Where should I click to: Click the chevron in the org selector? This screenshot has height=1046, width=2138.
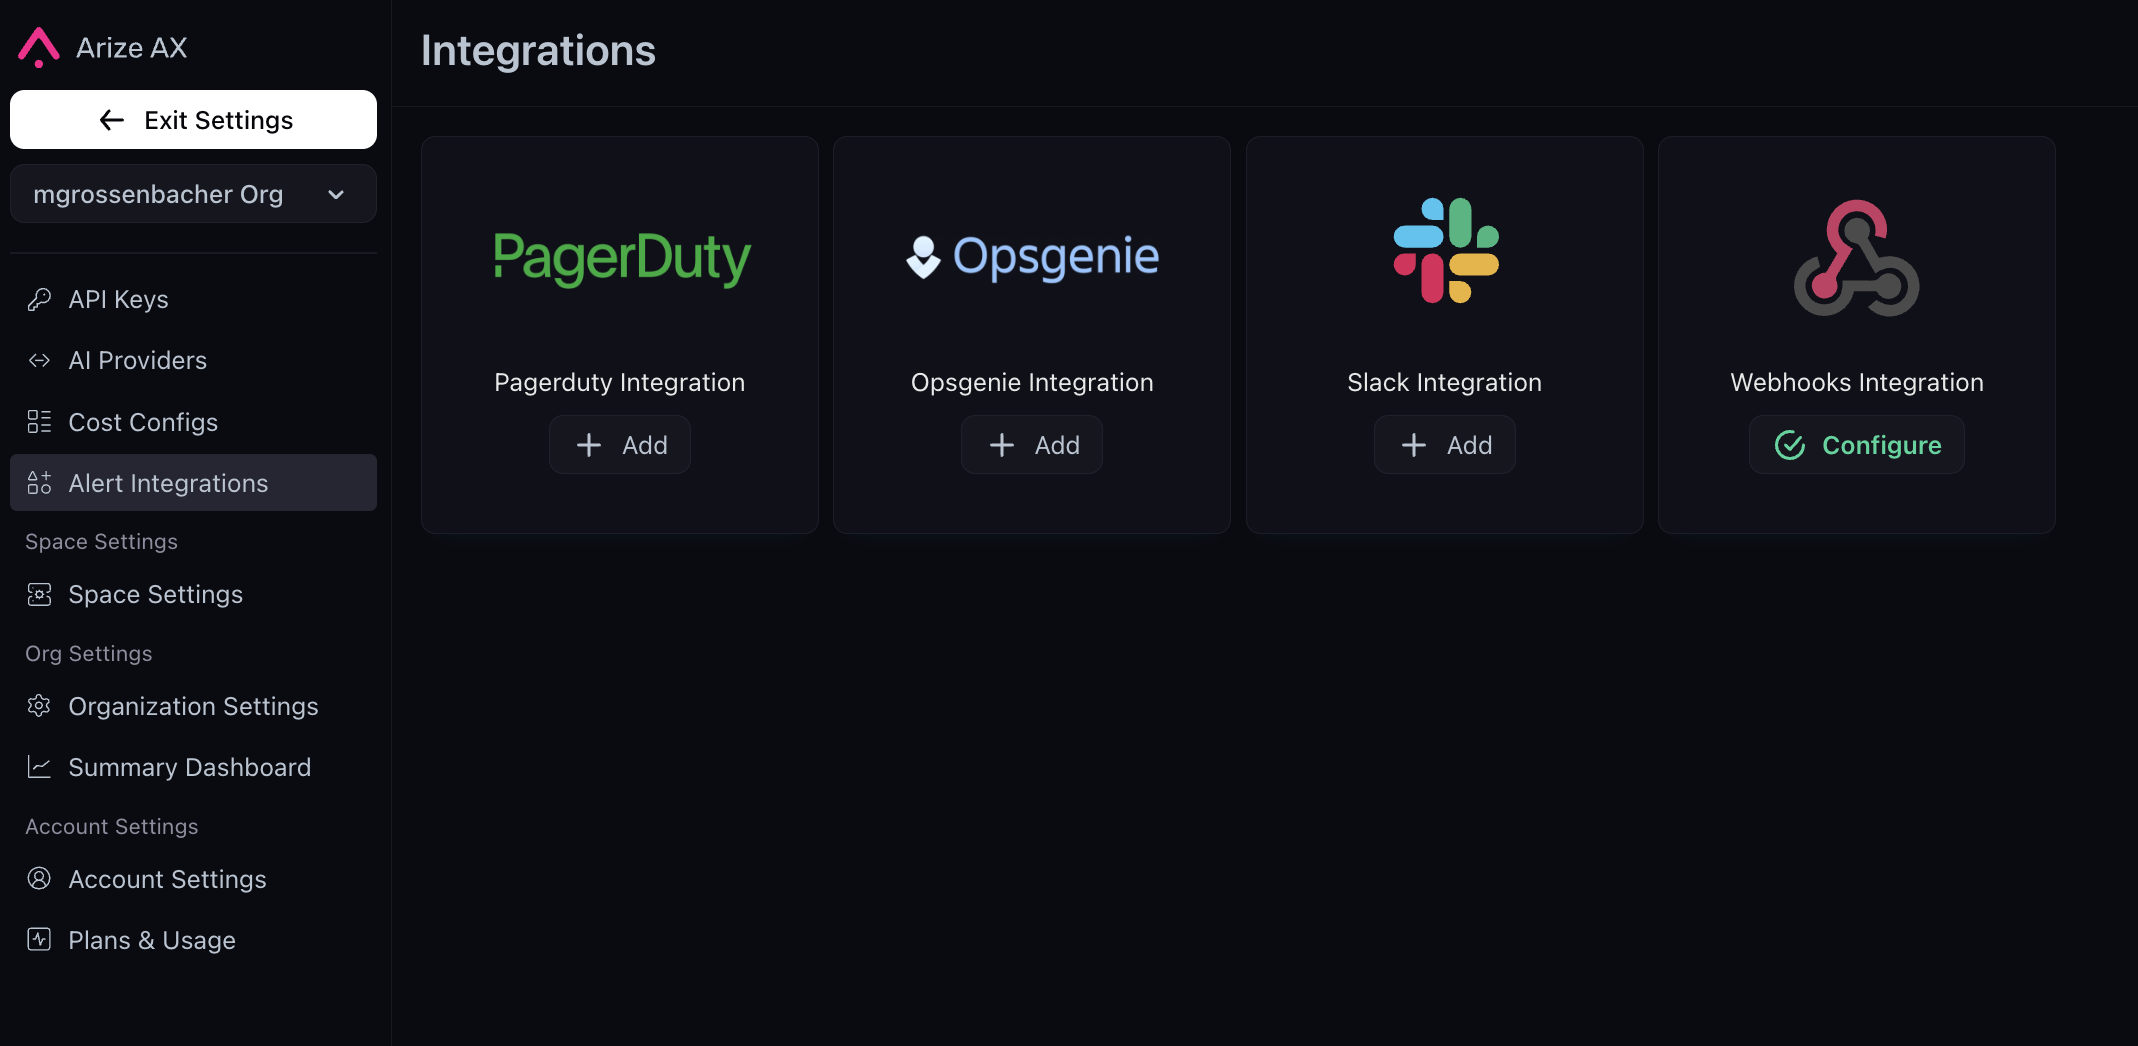coord(337,195)
